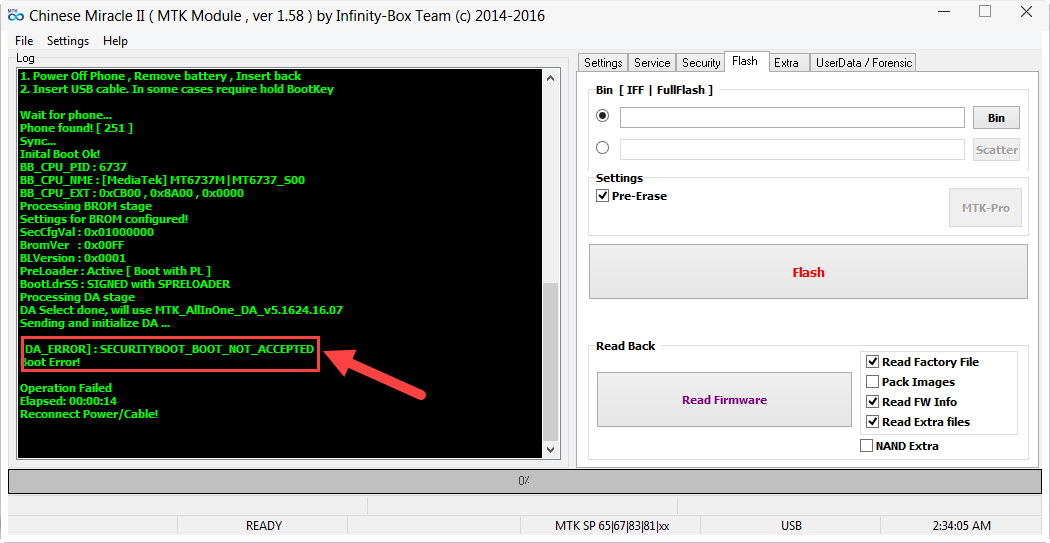Uncheck the Pre-Erase checkbox
This screenshot has width=1050, height=543.
(x=602, y=196)
